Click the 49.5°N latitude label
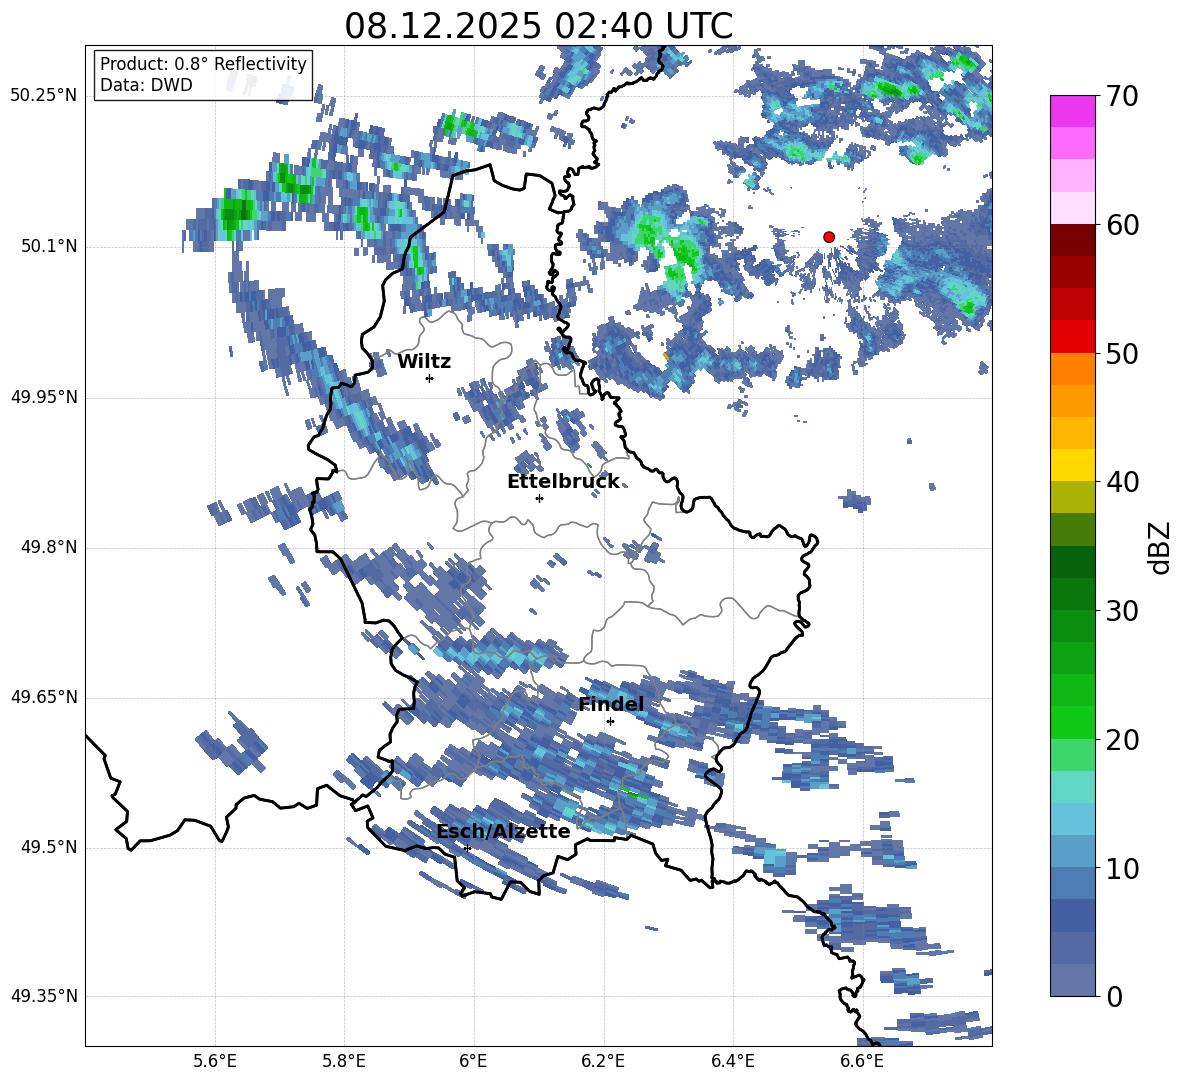The height and width of the screenshot is (1081, 1184). tap(48, 847)
